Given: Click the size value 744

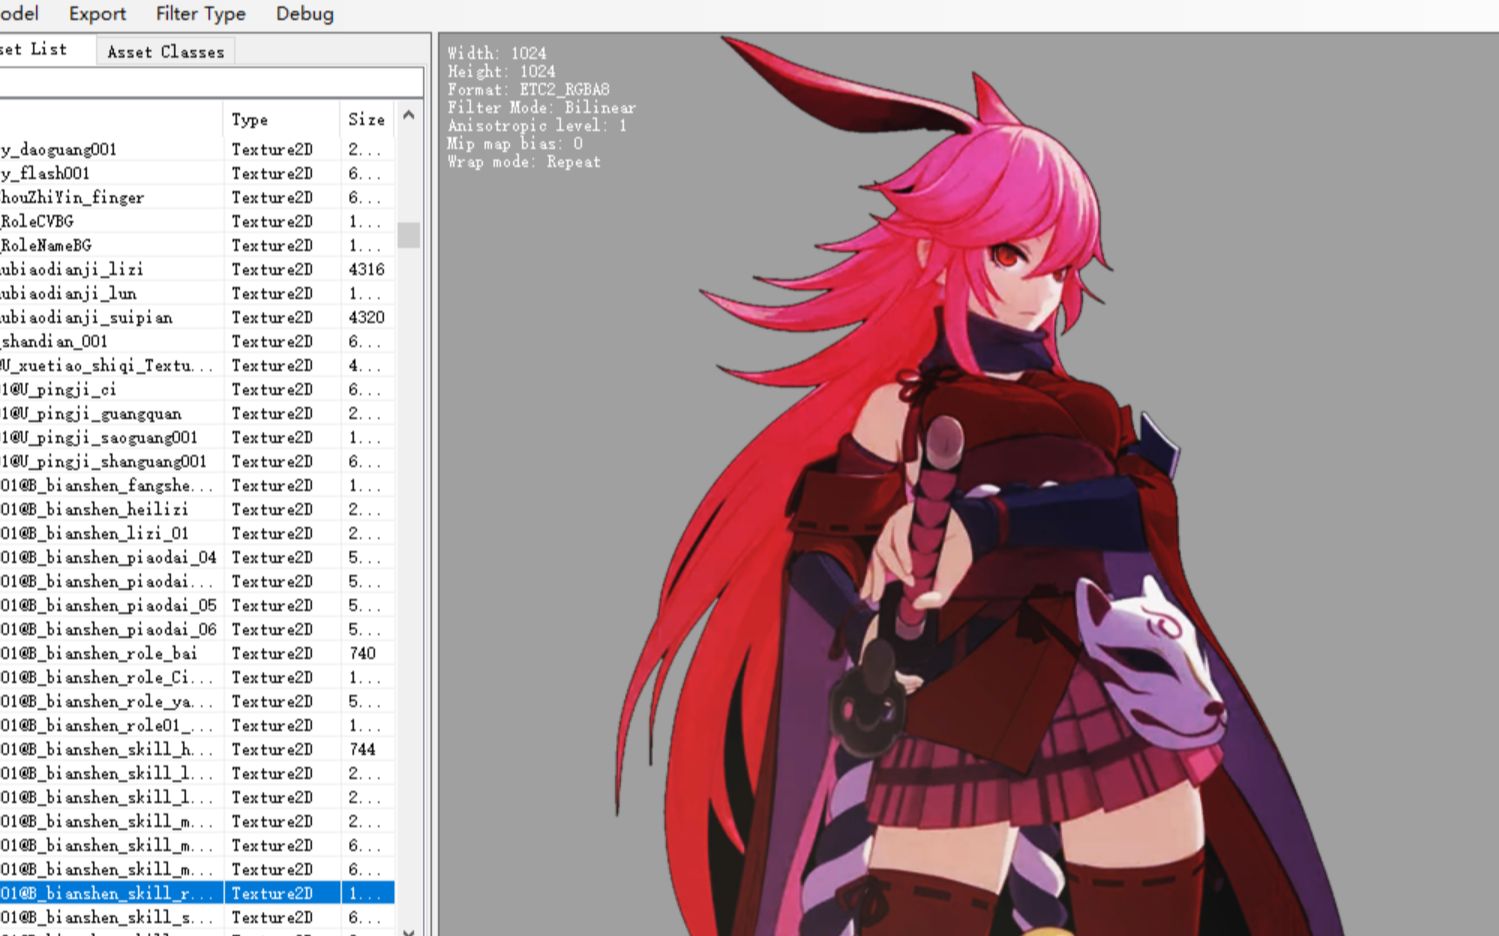Looking at the screenshot, I should coord(362,749).
